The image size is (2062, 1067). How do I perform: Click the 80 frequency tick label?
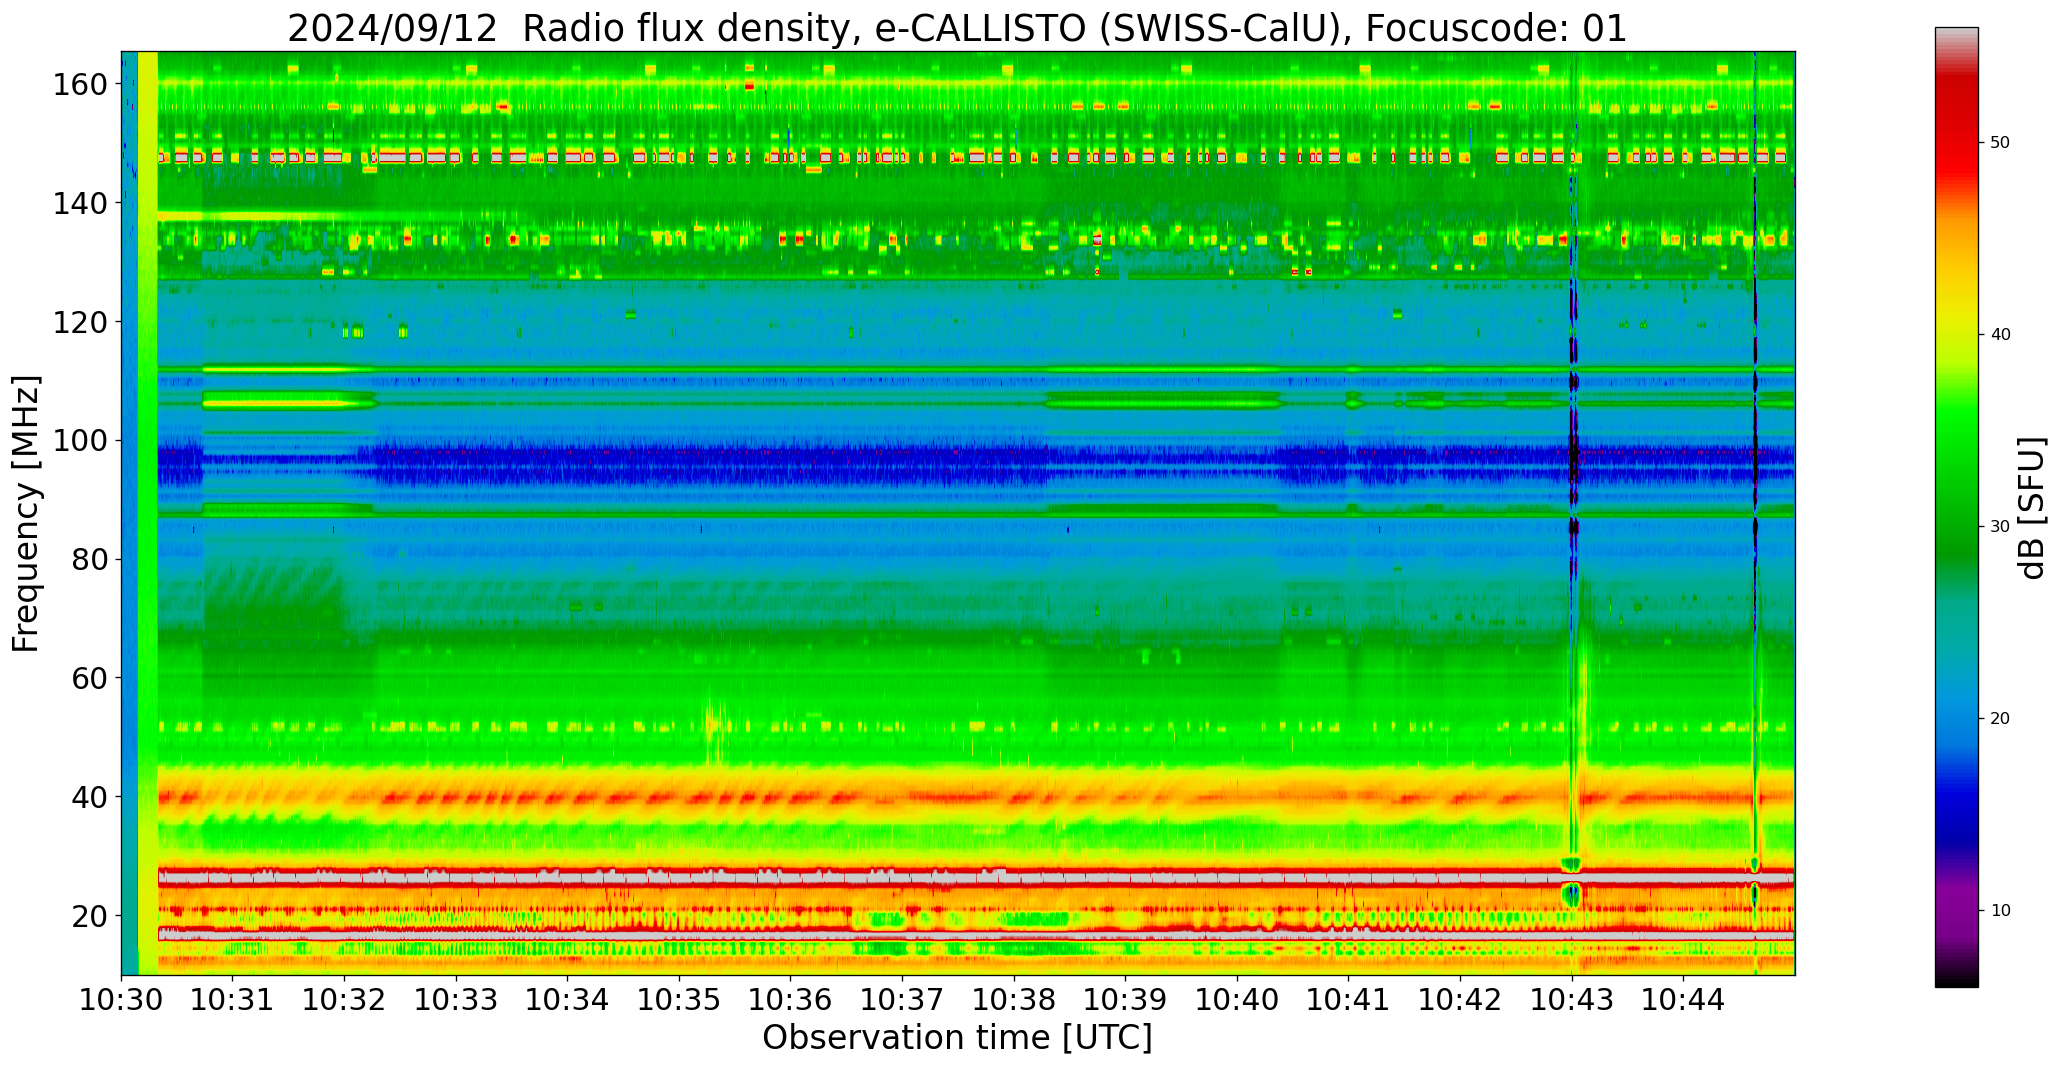pyautogui.click(x=88, y=560)
